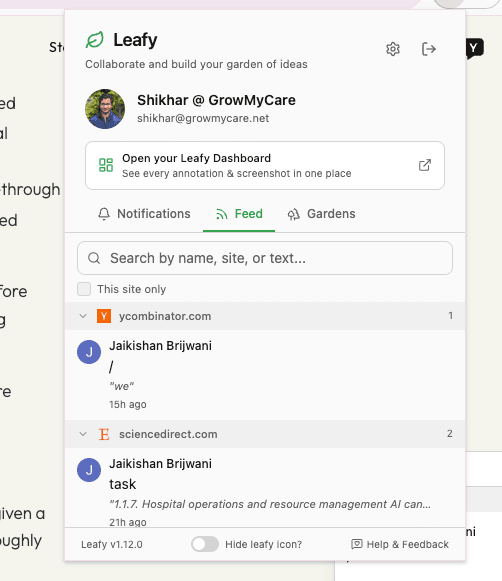Image resolution: width=502 pixels, height=581 pixels.
Task: Click the Help & Feedback chat icon
Action: point(357,544)
